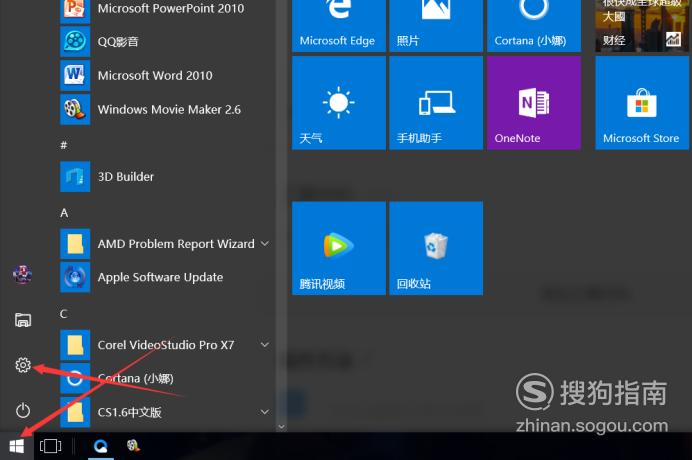The width and height of the screenshot is (692, 460).
Task: Expand Corel VideoStudio Pro X7 chevron
Action: 264,345
